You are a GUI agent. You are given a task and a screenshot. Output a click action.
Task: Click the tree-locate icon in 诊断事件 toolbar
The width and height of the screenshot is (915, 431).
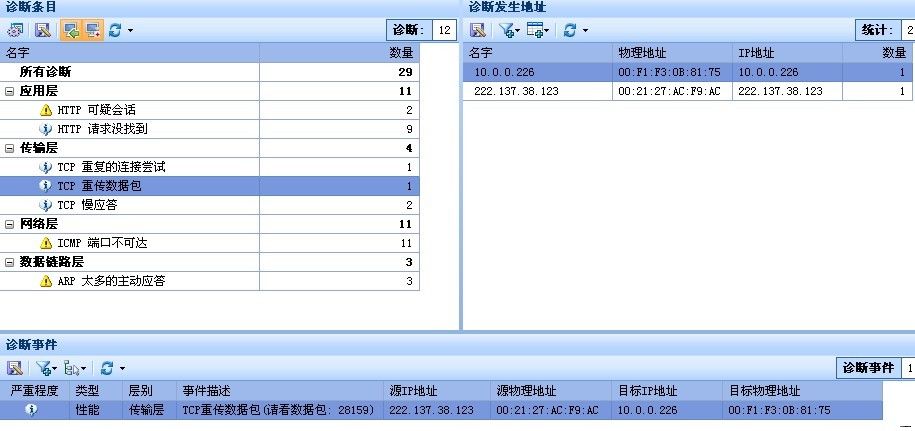point(72,368)
